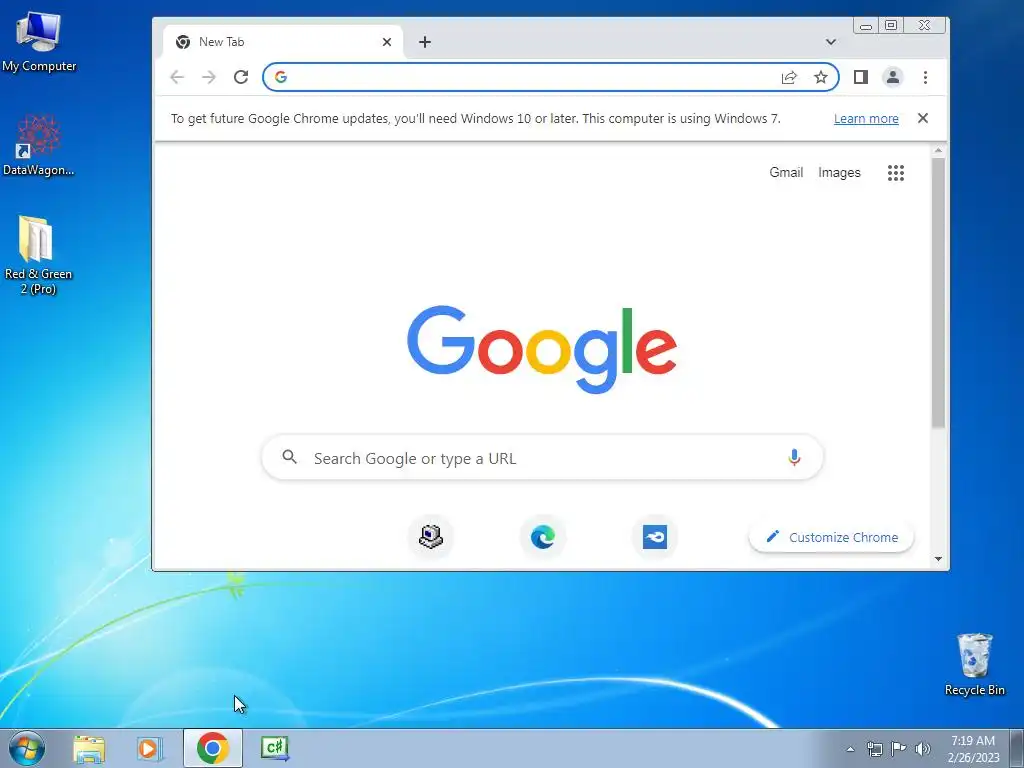Click the Chrome taskbar button
Image resolution: width=1024 pixels, height=768 pixels.
click(213, 748)
